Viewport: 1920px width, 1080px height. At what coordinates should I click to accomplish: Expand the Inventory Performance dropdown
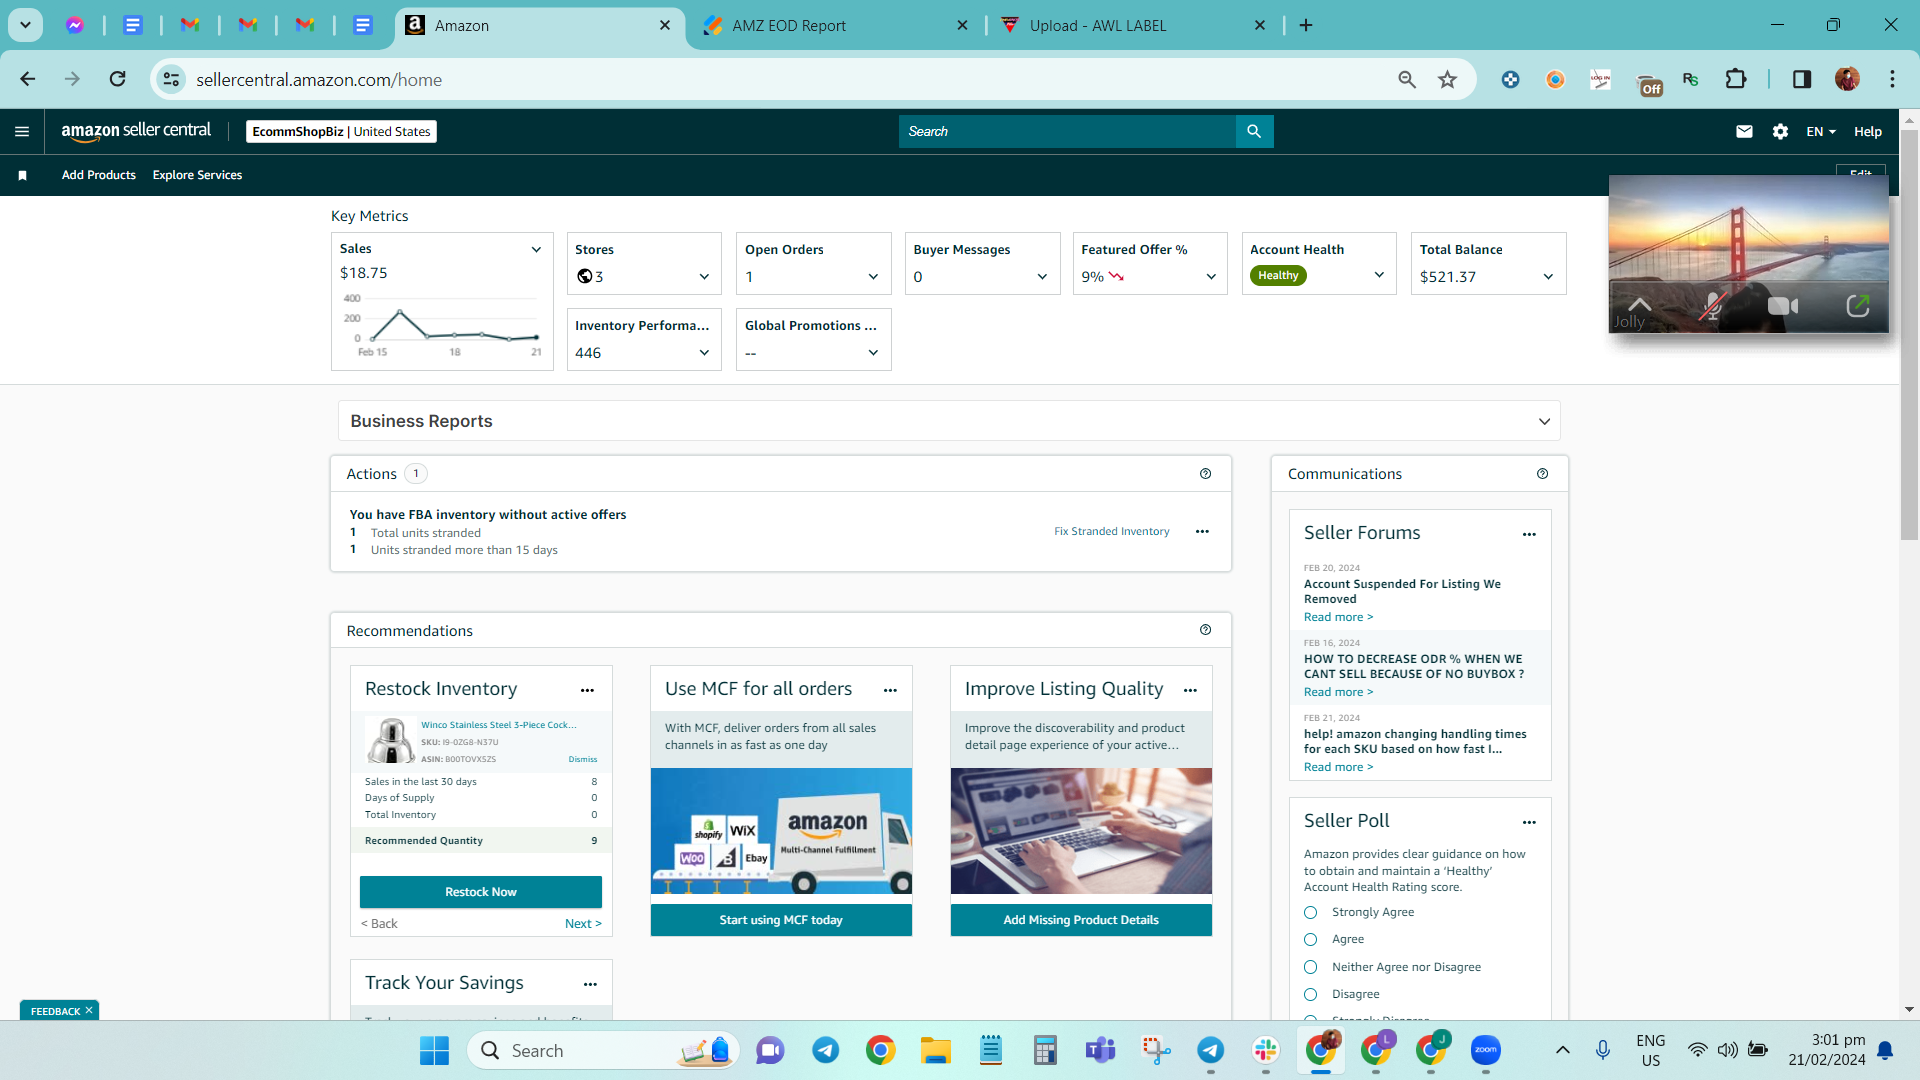click(704, 353)
